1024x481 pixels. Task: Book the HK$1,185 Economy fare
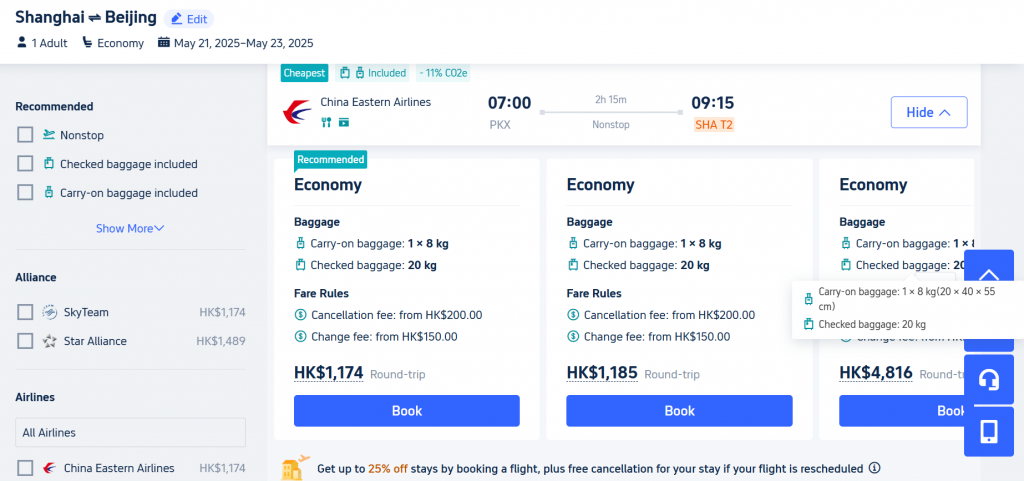click(x=679, y=411)
